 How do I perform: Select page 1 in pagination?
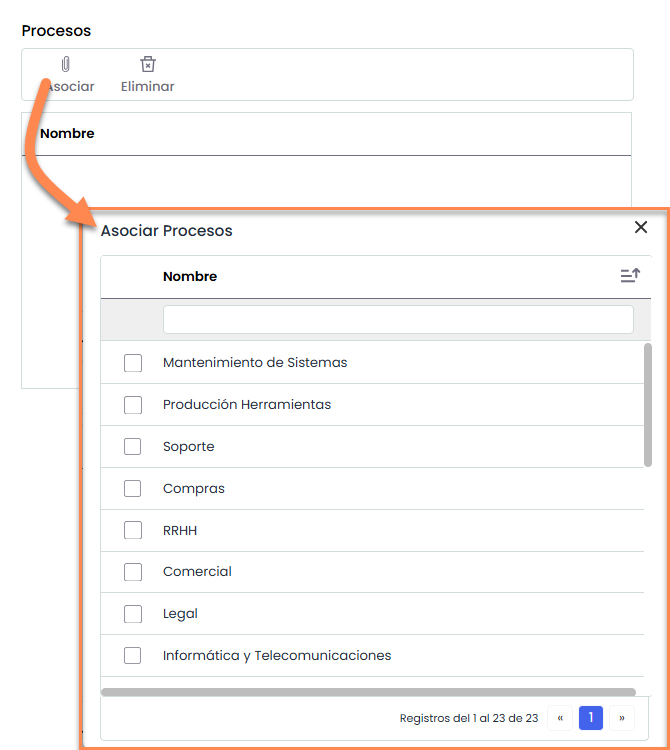pos(591,718)
